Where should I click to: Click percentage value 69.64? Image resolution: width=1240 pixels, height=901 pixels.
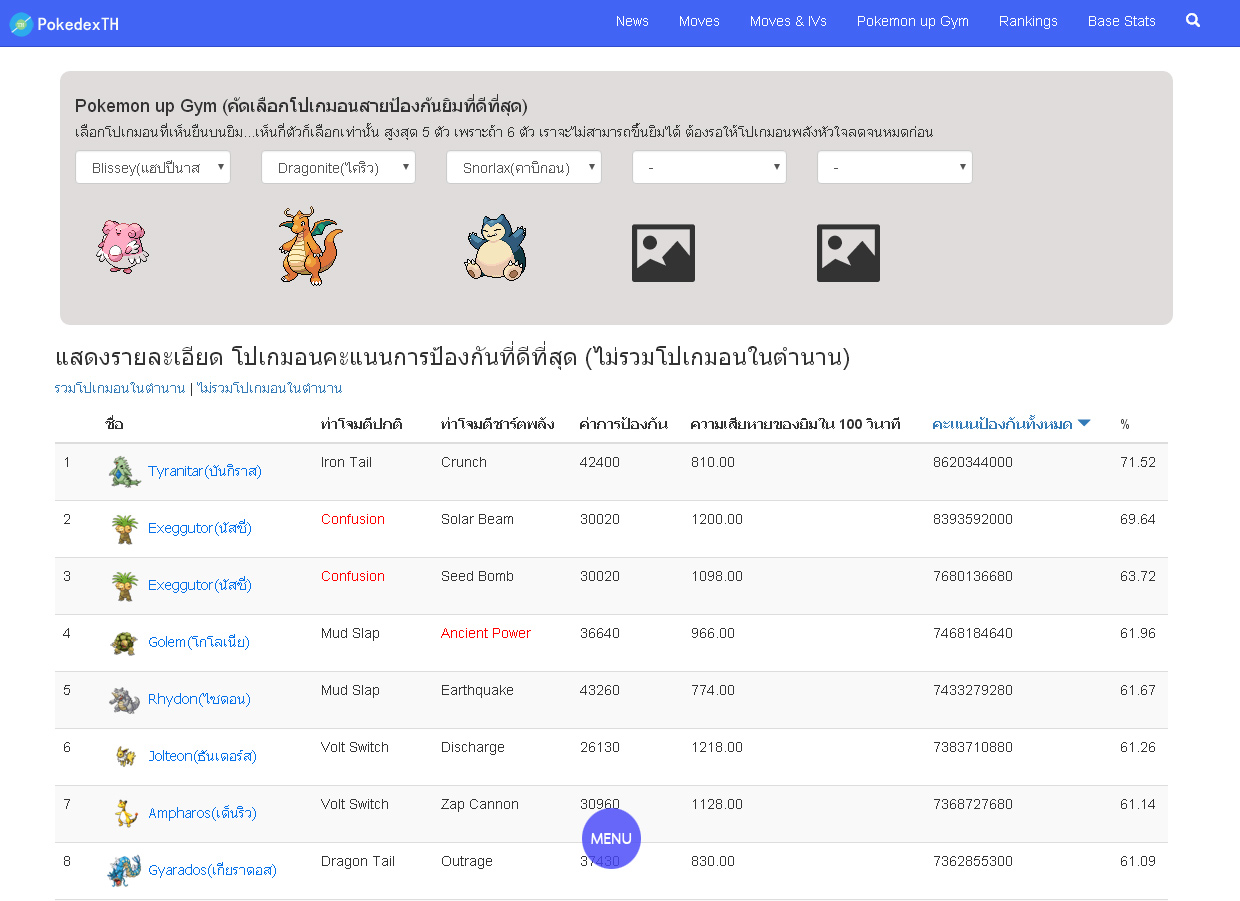pyautogui.click(x=1138, y=519)
